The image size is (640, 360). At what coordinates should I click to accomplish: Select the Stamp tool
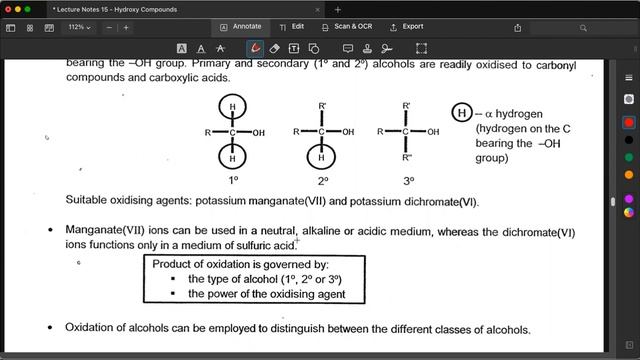[x=367, y=49]
